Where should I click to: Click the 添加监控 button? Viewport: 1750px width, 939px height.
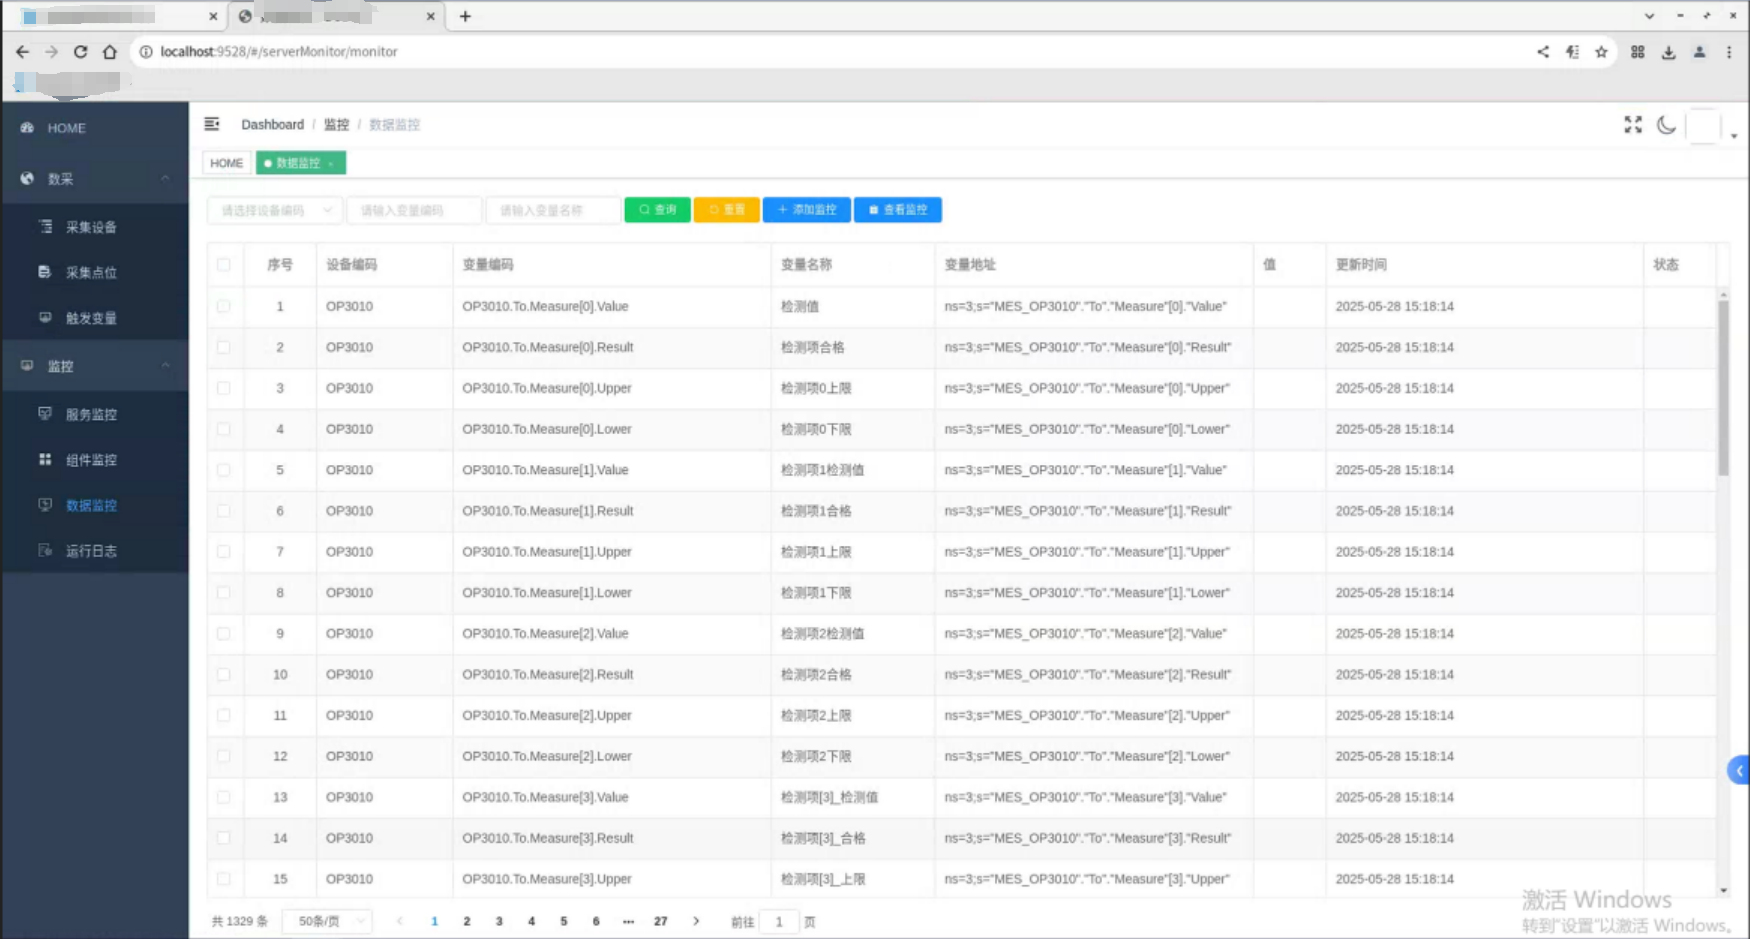click(x=806, y=210)
